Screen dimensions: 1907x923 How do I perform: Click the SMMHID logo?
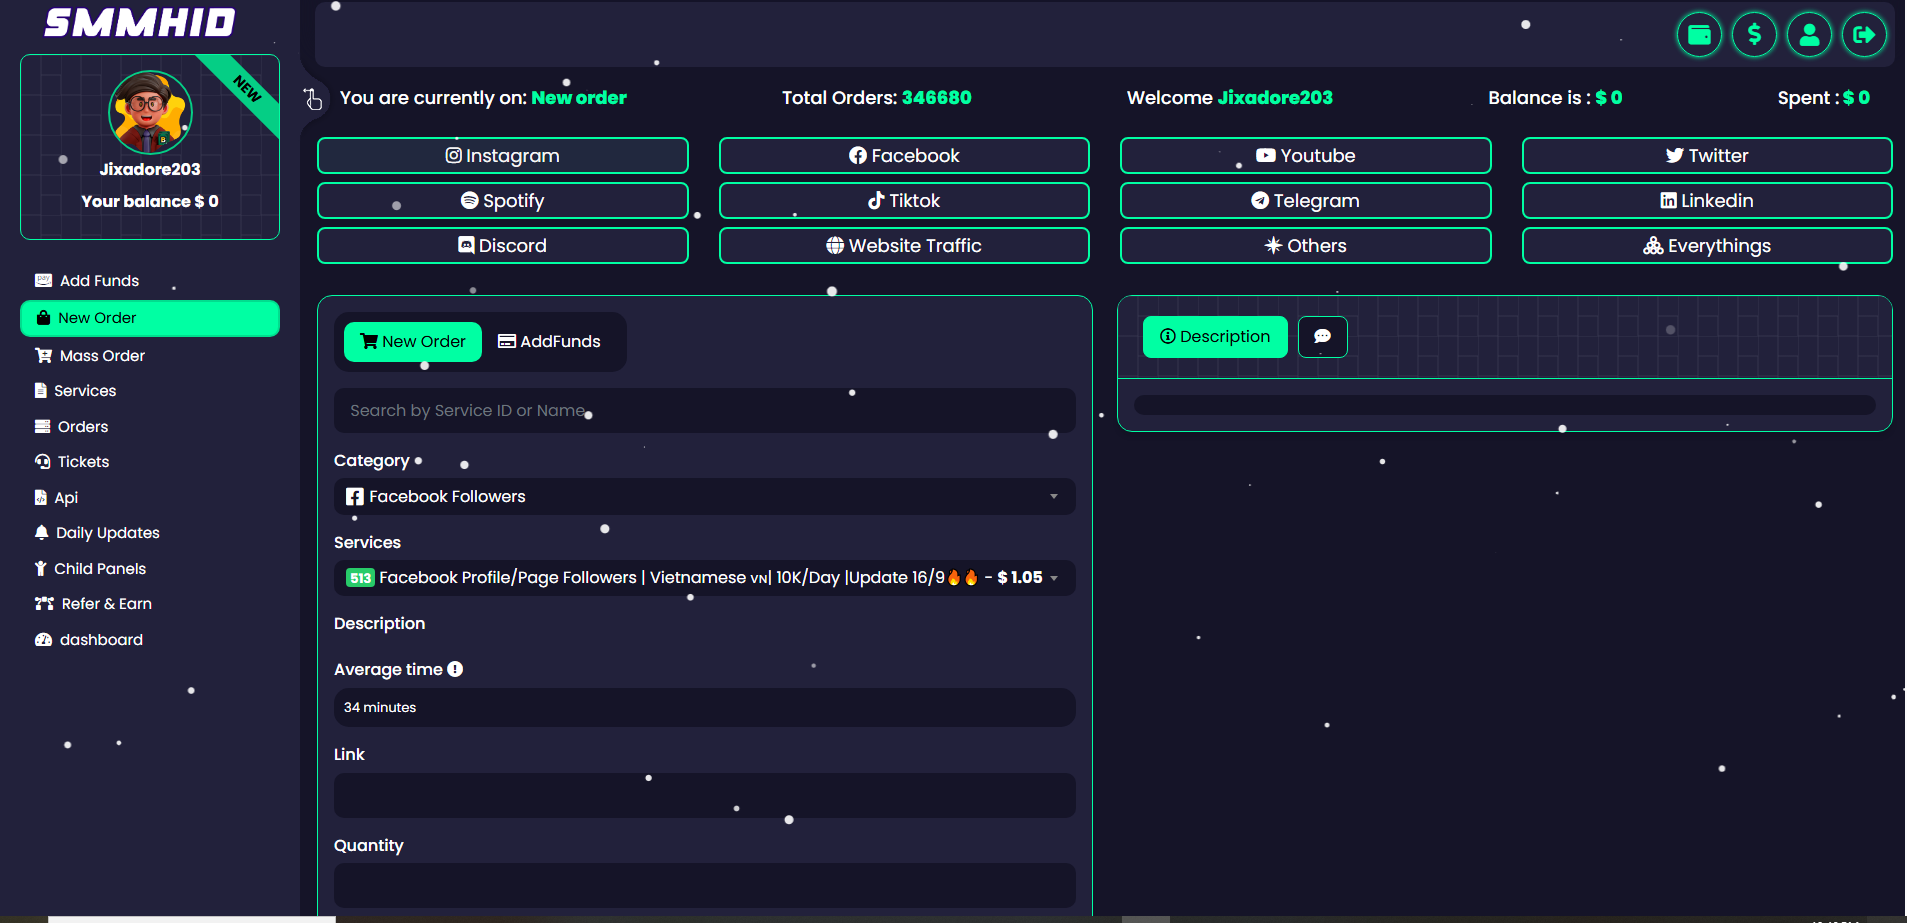[140, 22]
